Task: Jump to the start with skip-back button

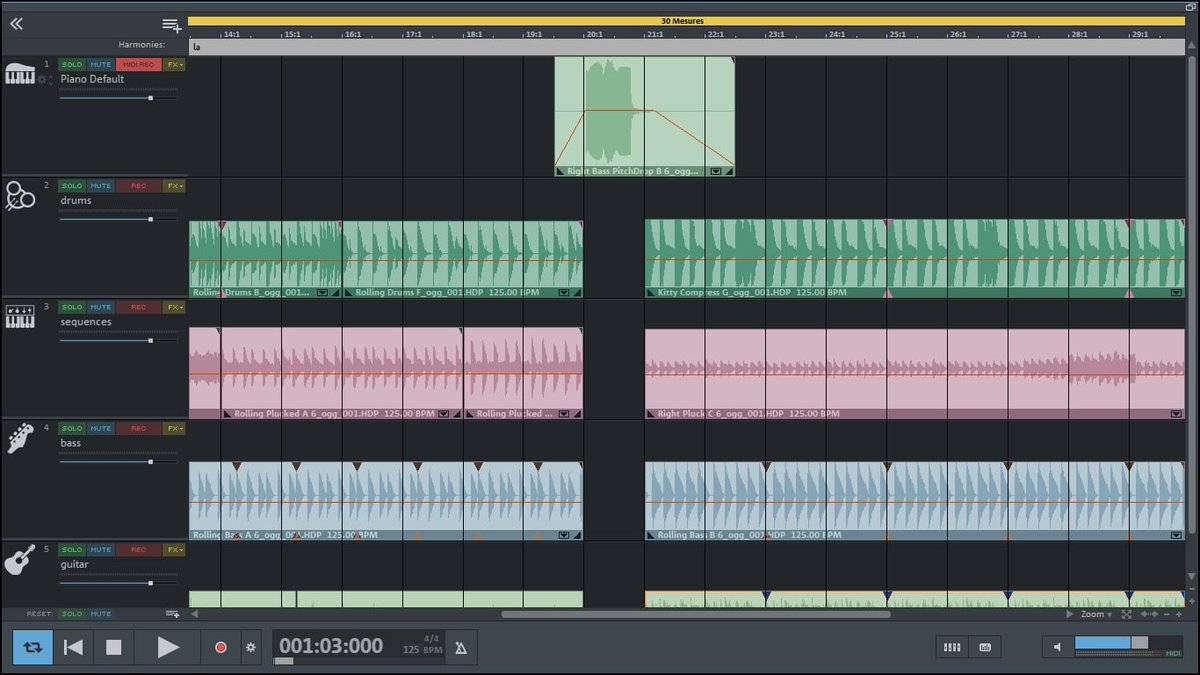Action: 73,647
